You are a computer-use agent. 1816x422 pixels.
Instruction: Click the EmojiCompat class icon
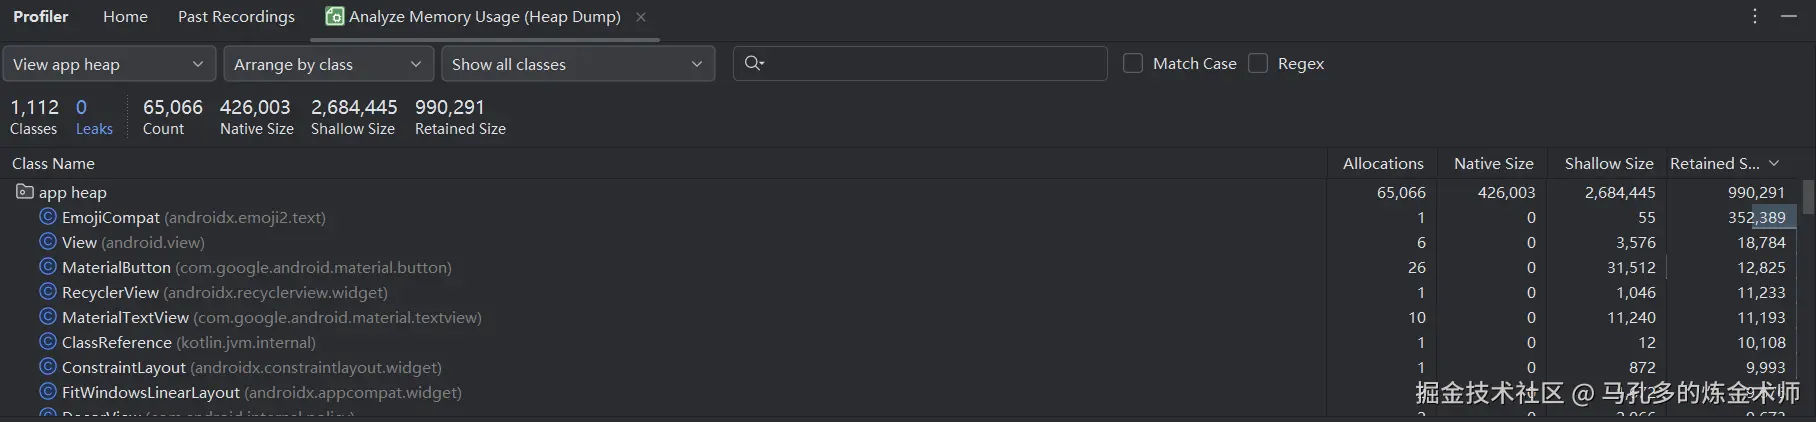click(x=47, y=217)
